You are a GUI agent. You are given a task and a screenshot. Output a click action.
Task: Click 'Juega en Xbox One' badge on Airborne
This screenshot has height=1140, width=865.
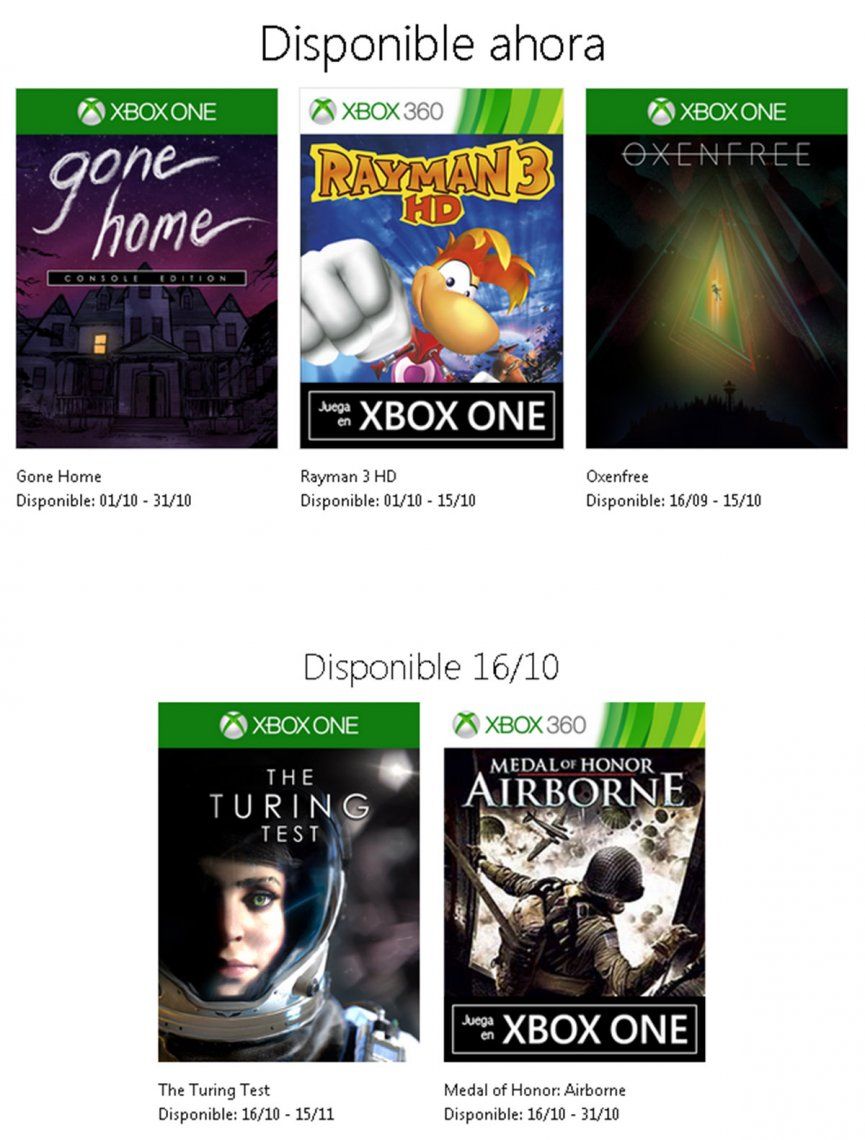(x=574, y=1029)
